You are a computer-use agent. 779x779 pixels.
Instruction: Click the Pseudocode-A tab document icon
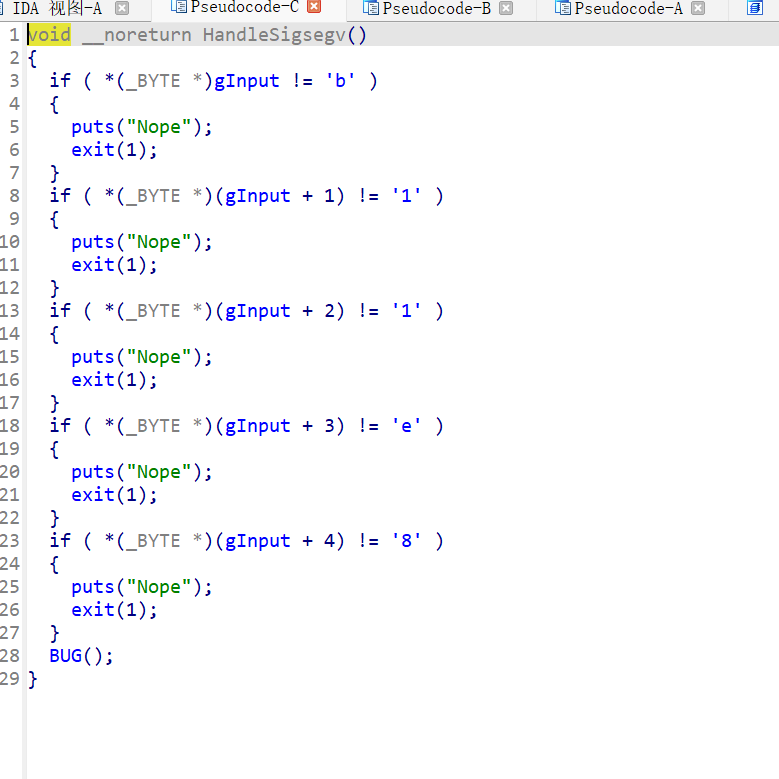[563, 8]
